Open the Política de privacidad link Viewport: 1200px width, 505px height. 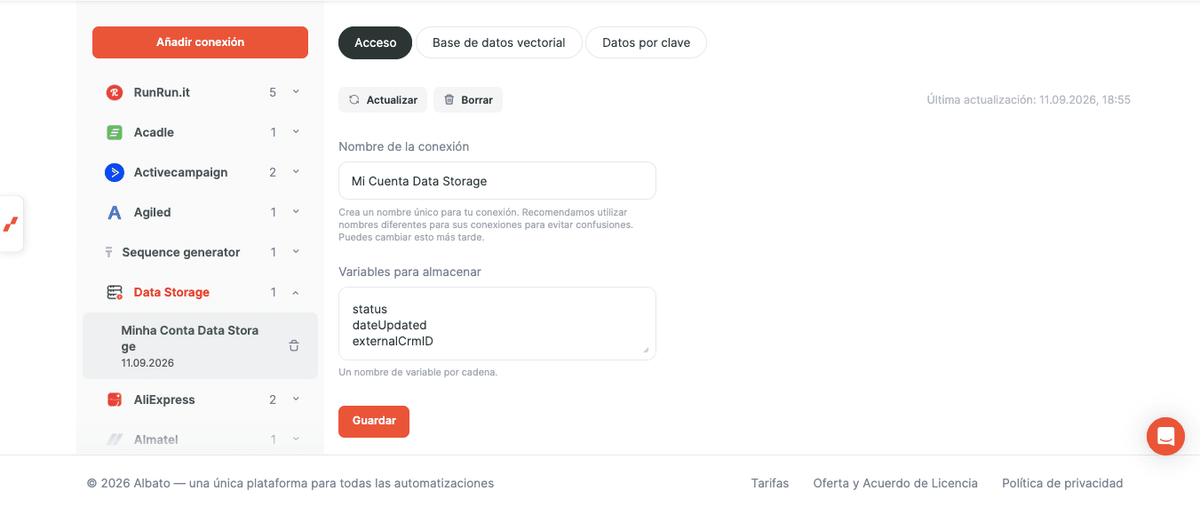tap(1062, 483)
